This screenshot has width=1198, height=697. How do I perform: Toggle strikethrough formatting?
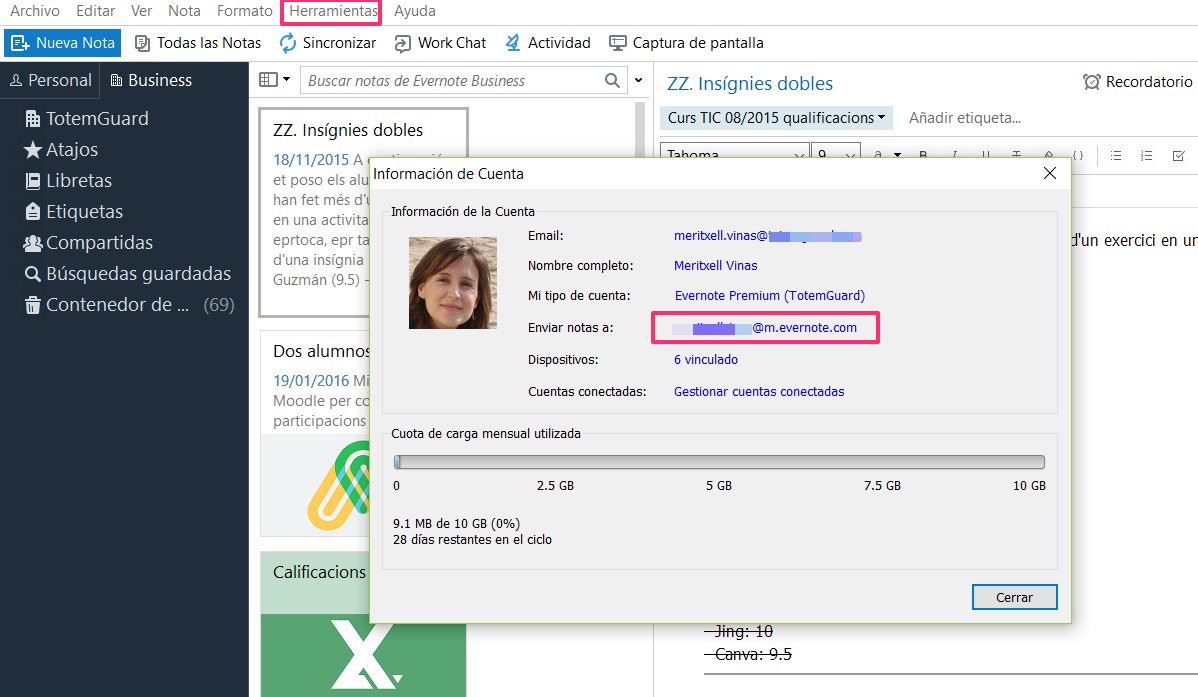click(x=1016, y=154)
